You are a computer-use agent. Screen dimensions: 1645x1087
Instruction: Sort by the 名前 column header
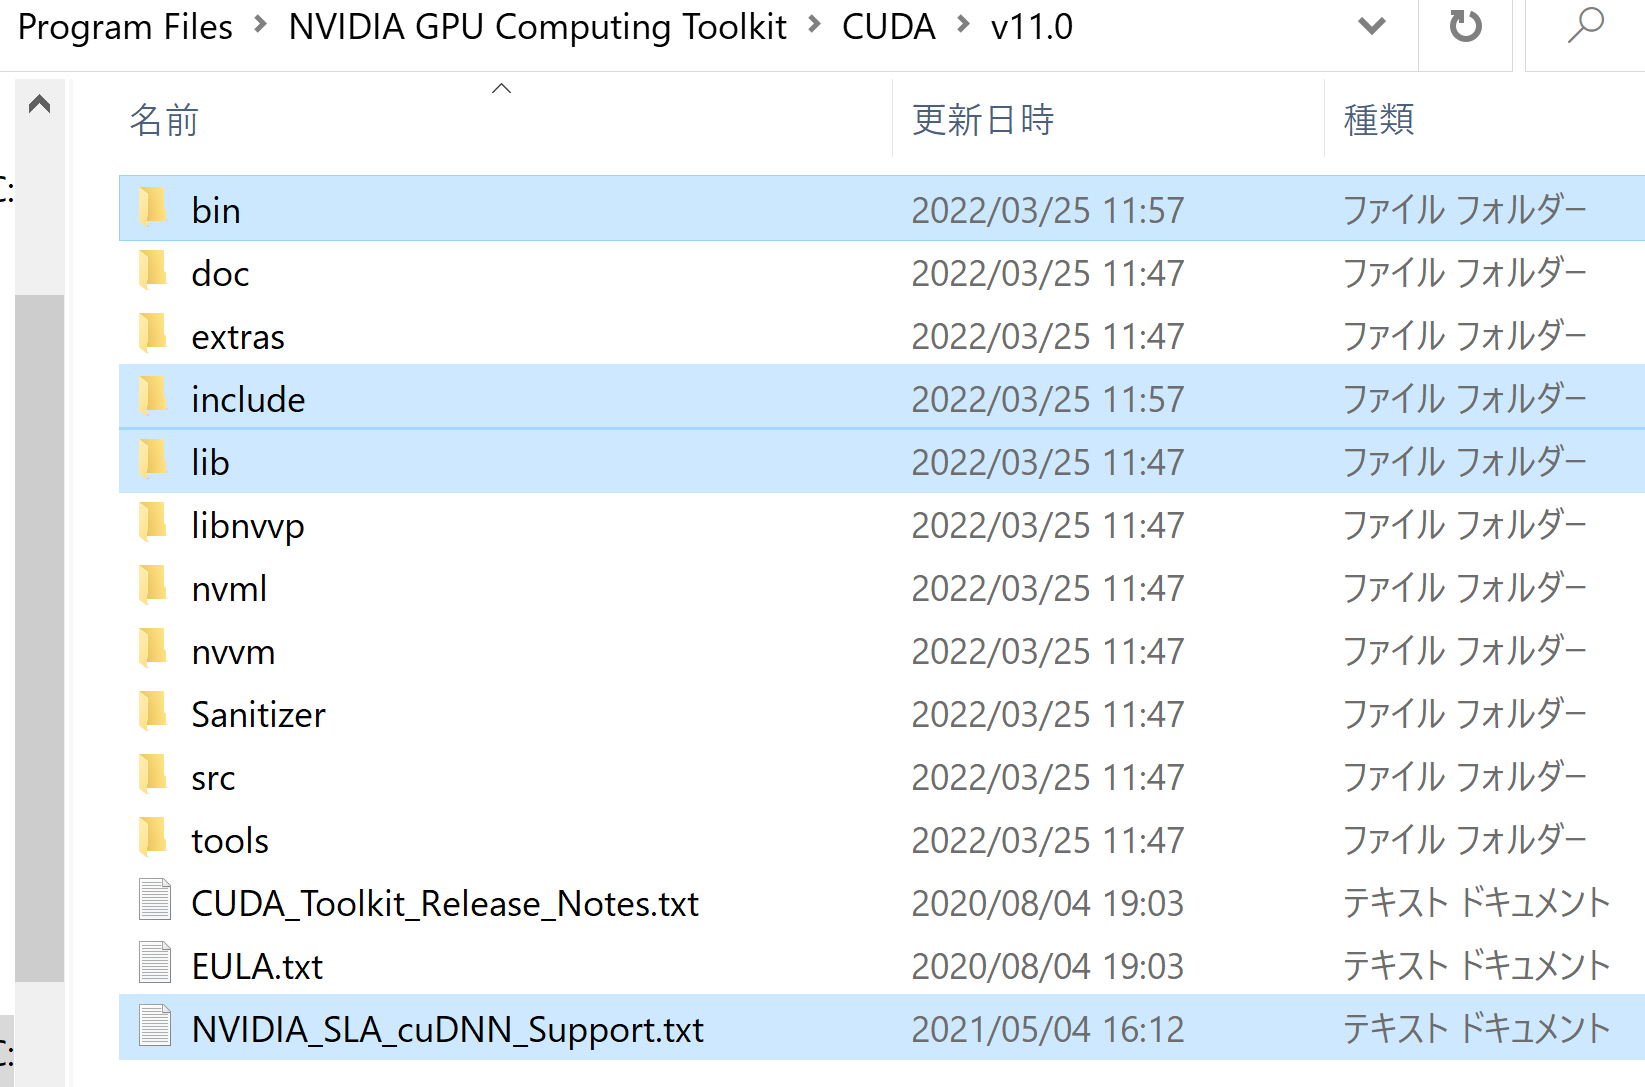tap(164, 120)
